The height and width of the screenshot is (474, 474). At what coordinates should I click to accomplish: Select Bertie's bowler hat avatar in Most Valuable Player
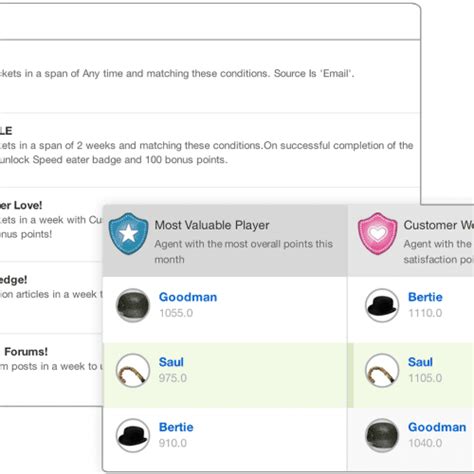coord(133,435)
